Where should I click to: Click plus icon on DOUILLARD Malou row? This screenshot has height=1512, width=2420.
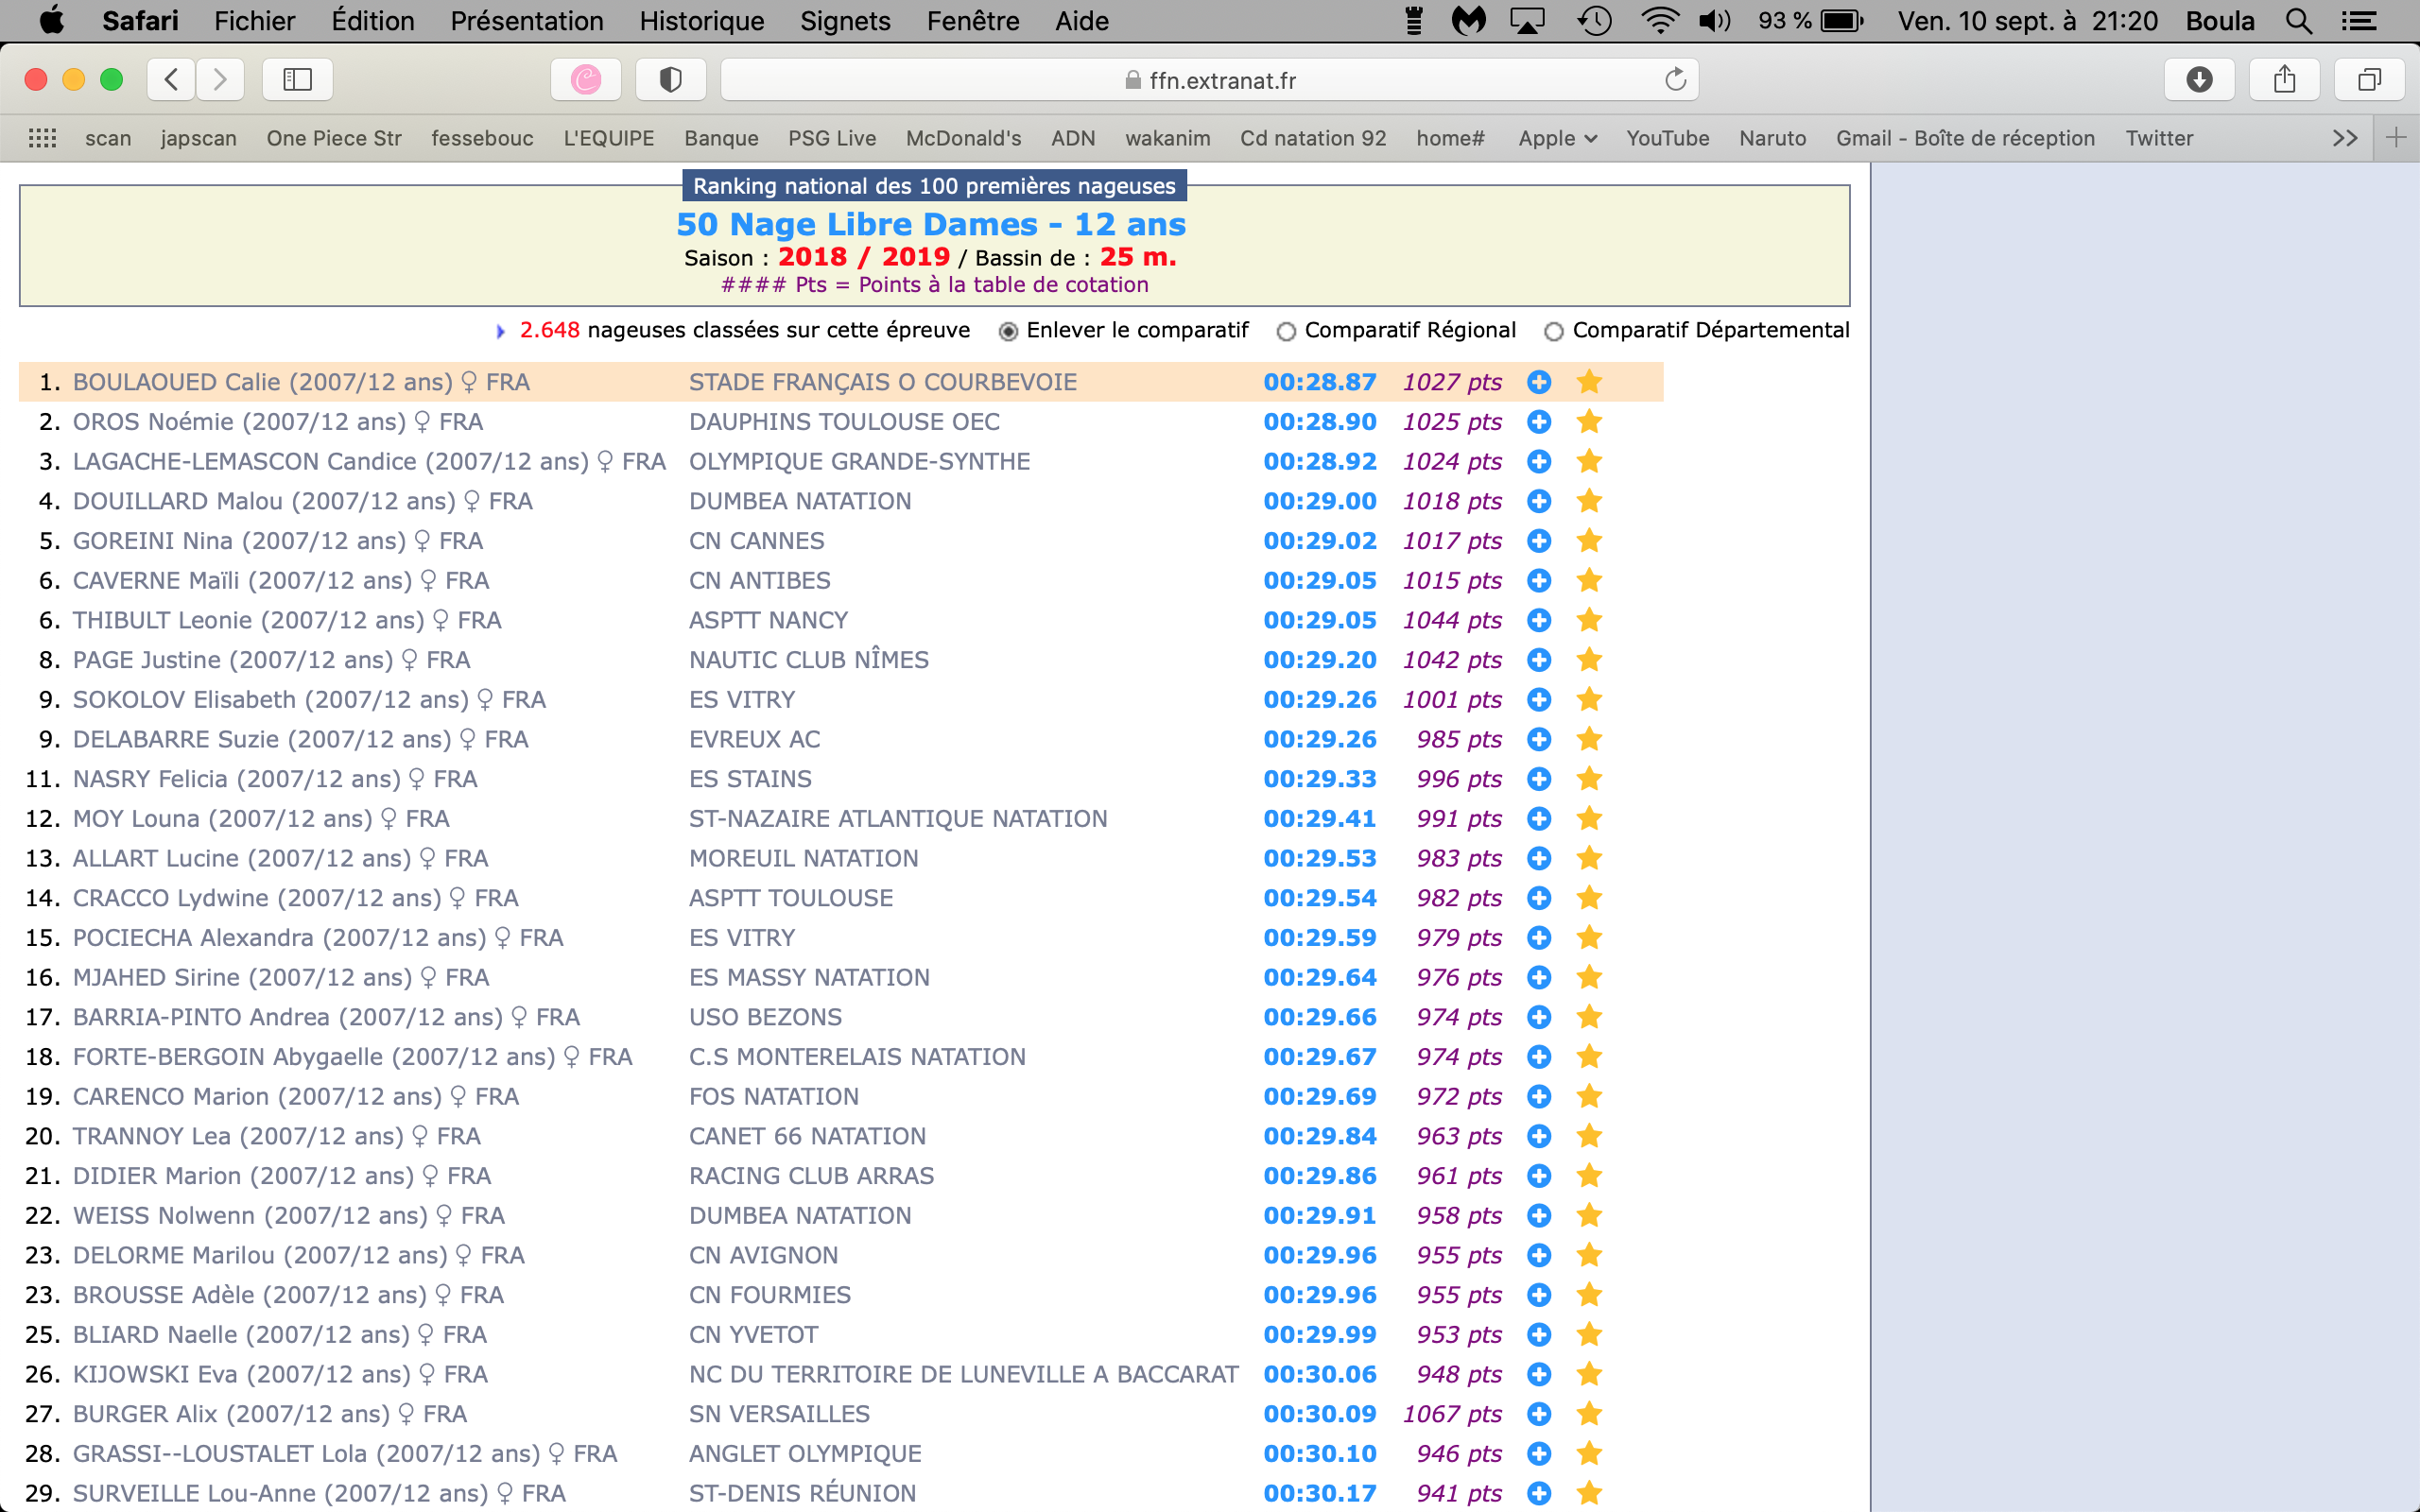point(1539,501)
